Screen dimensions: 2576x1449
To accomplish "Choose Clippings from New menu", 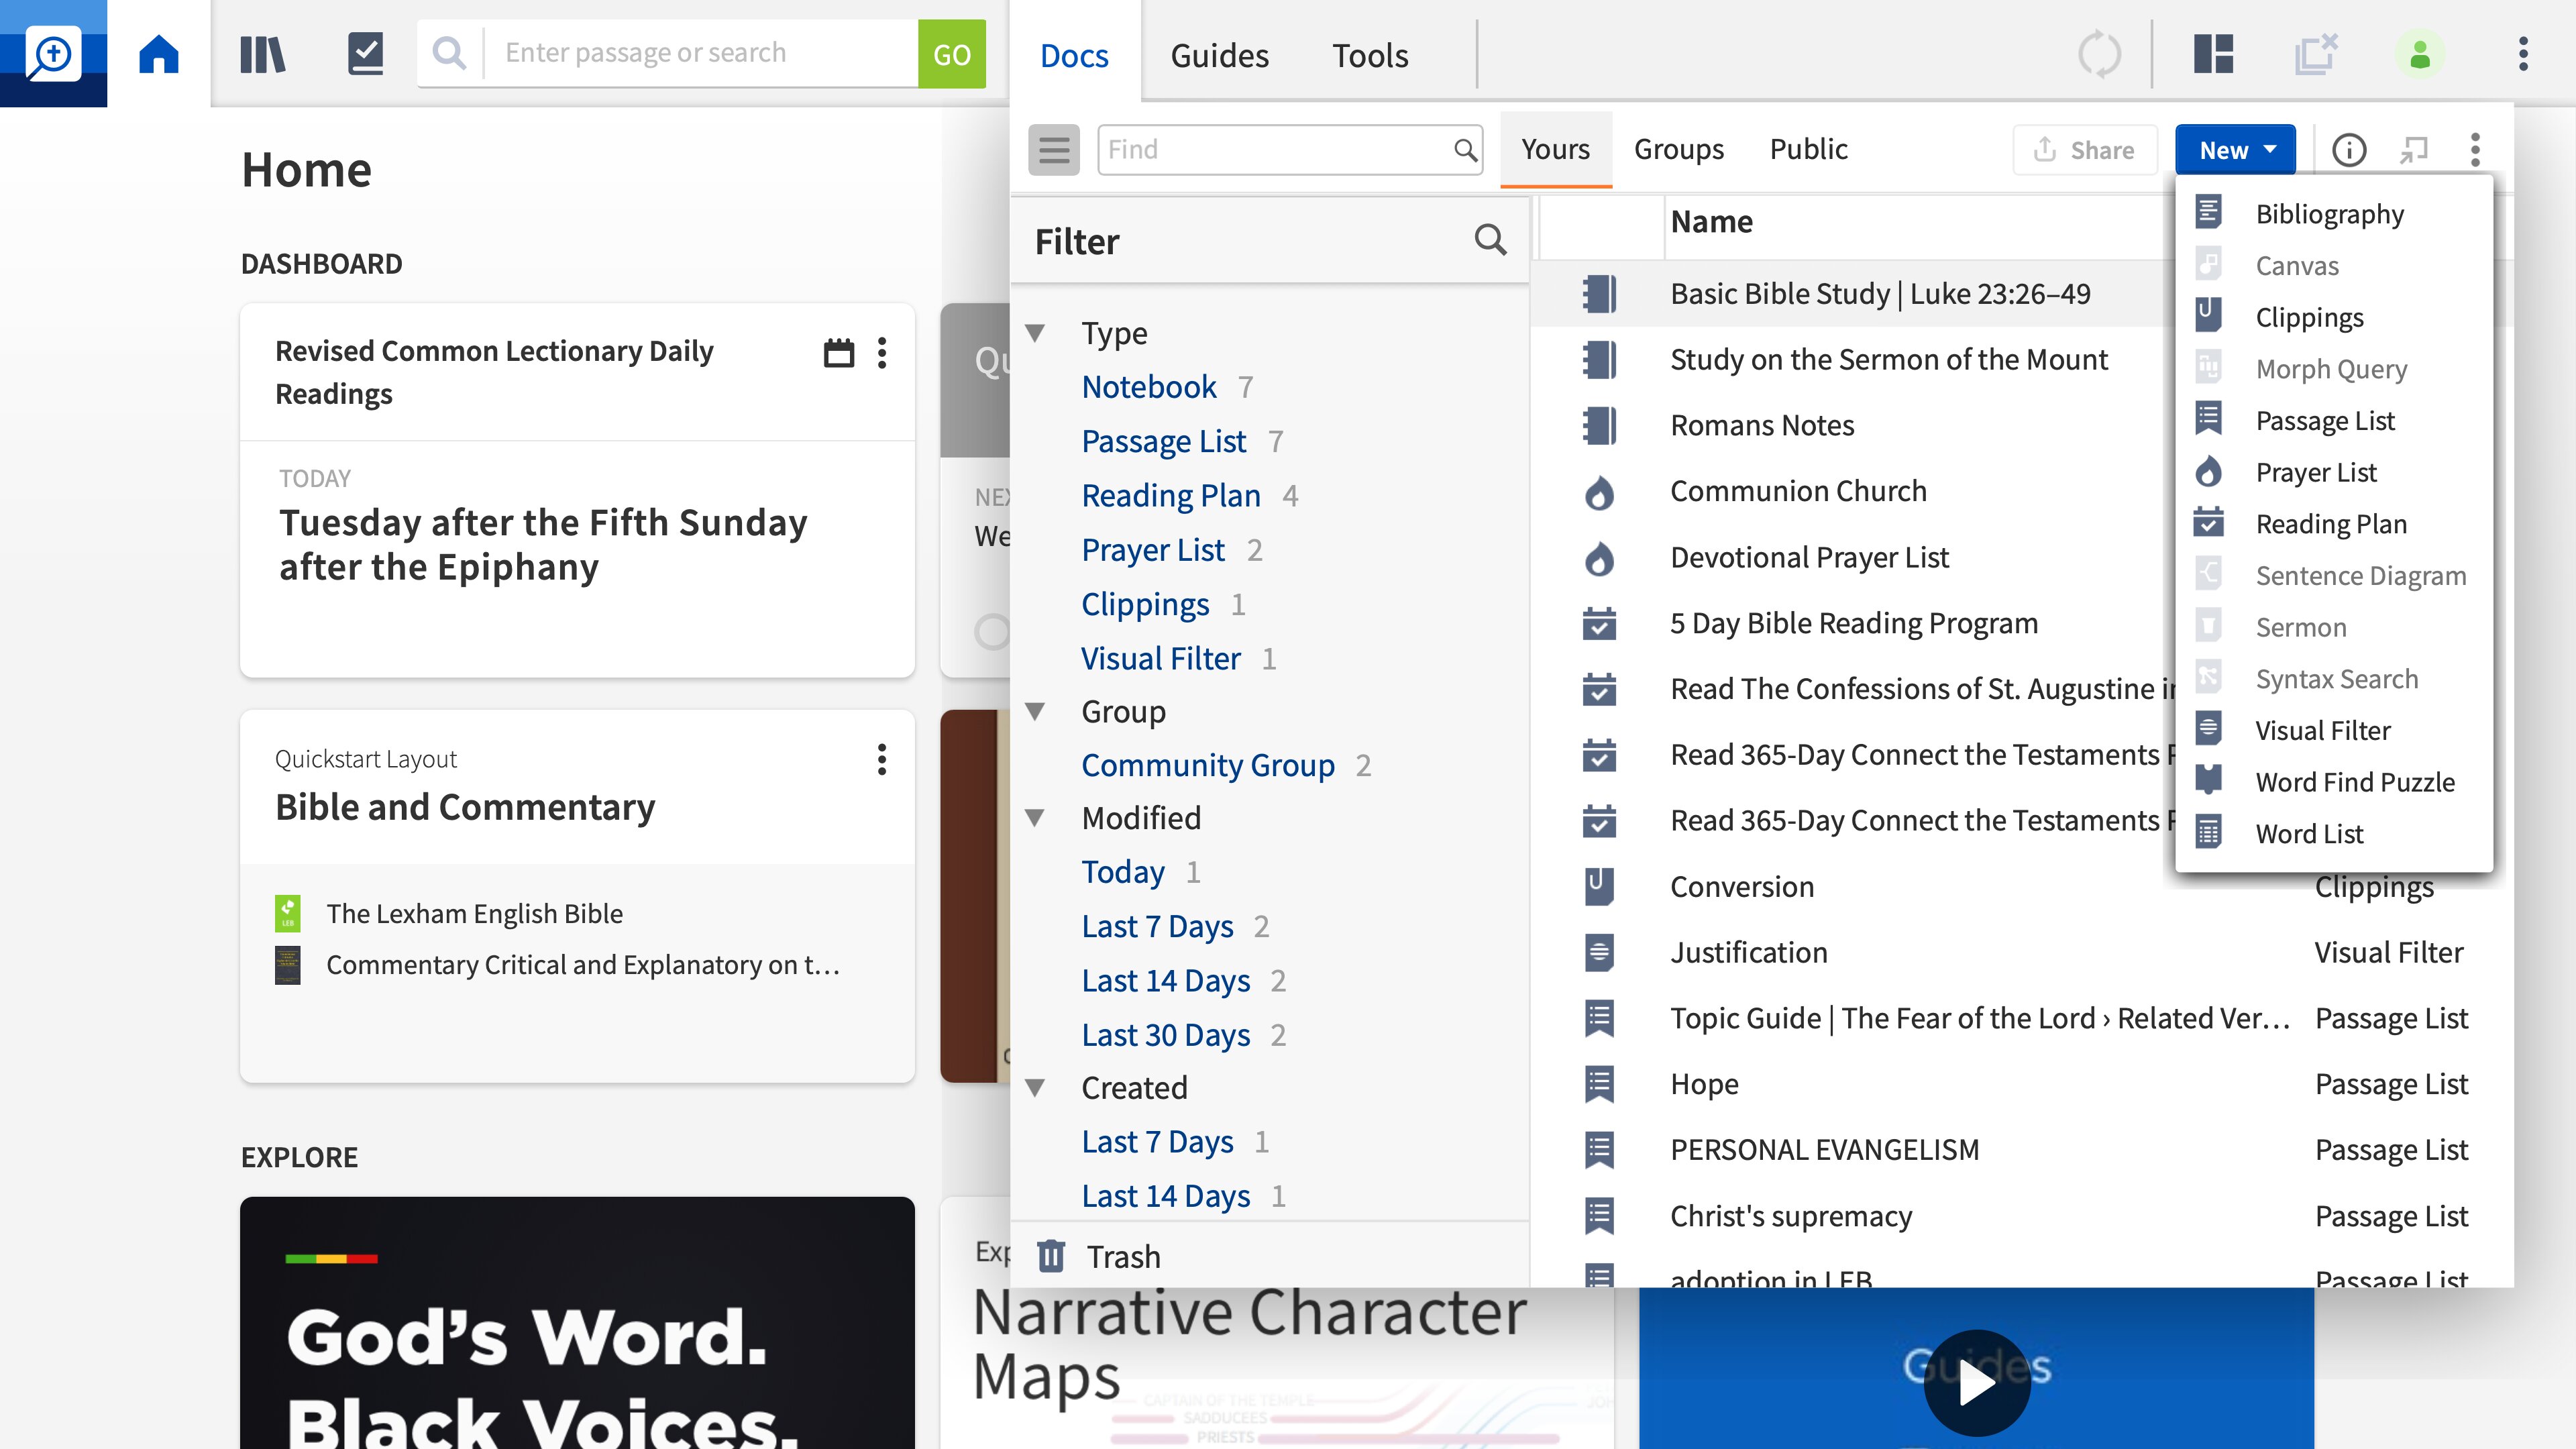I will coord(2334,317).
